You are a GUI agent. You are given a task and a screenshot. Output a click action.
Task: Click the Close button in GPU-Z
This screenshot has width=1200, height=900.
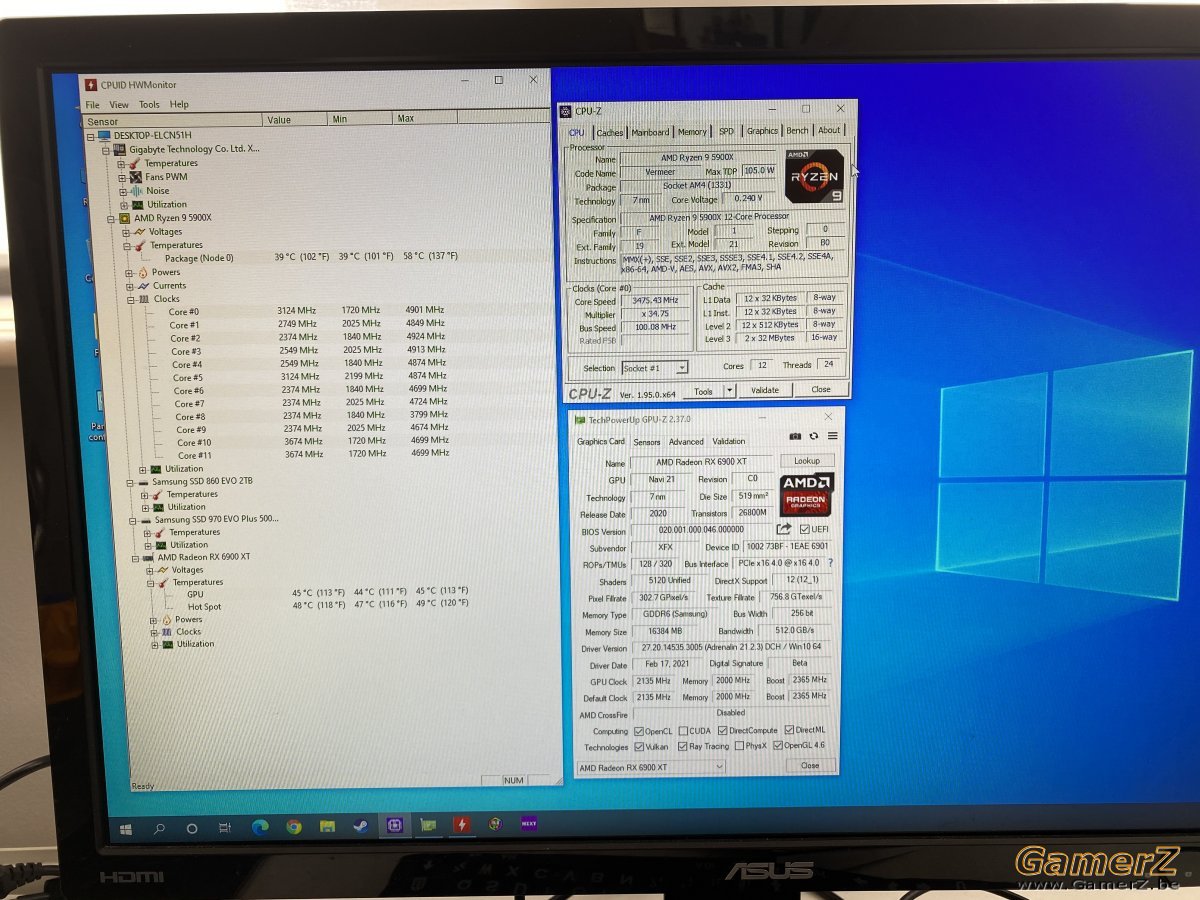(x=810, y=766)
